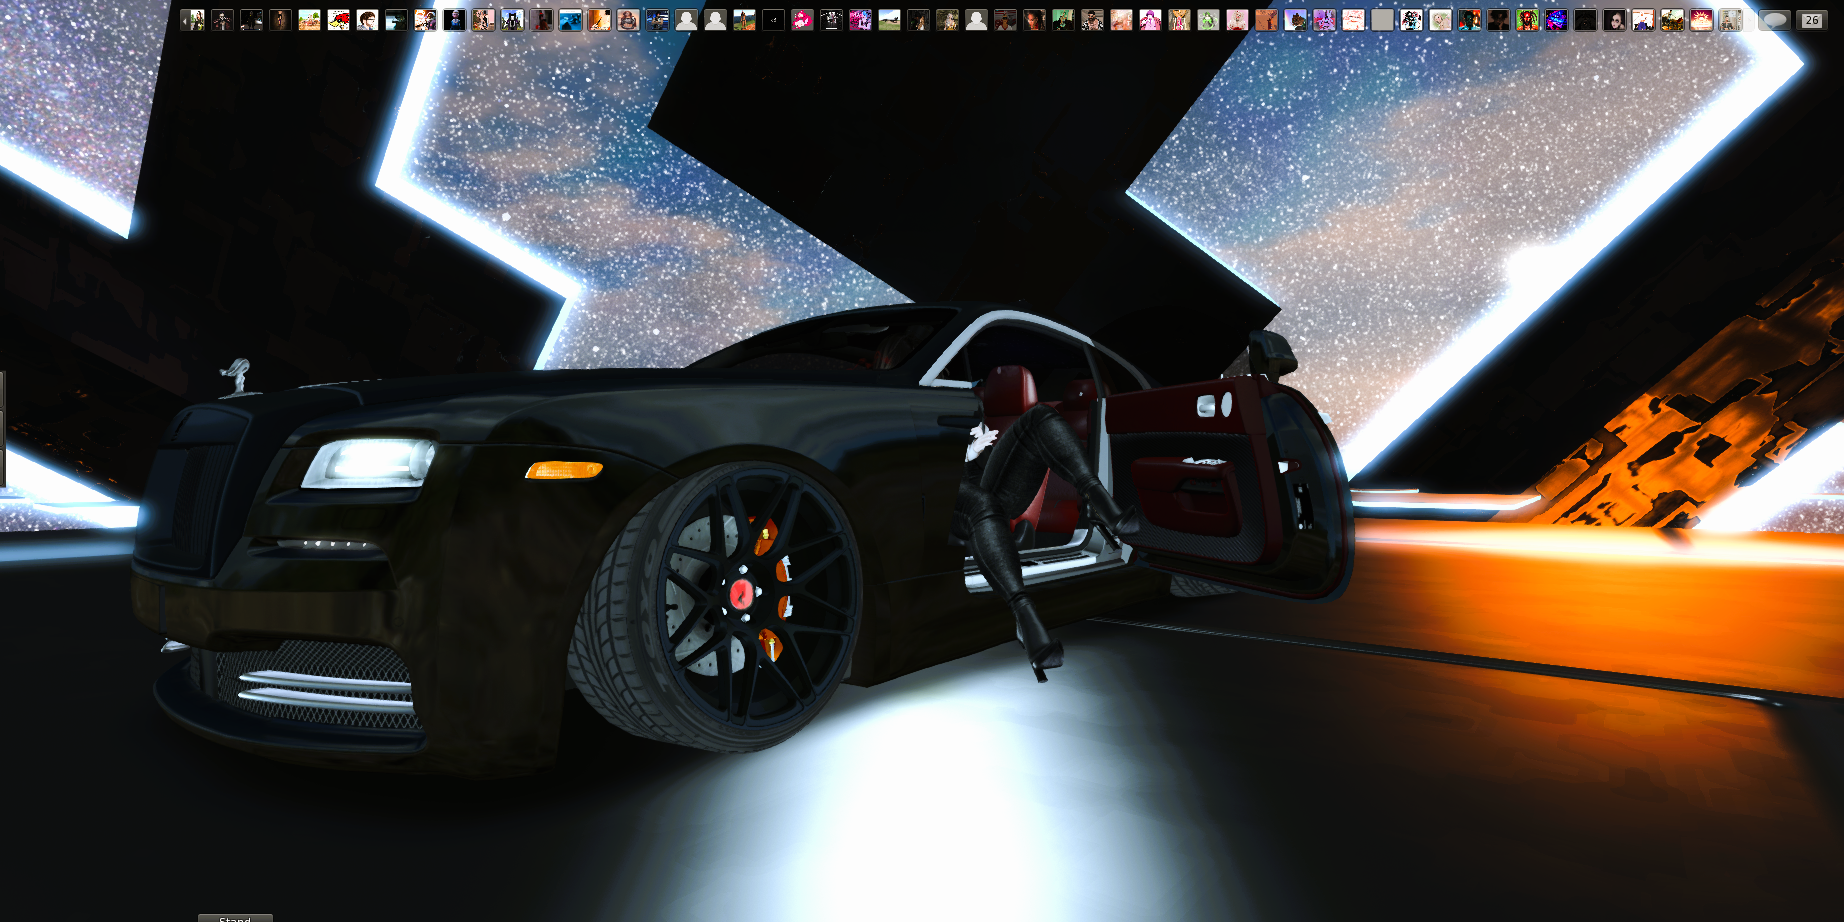
Task: Open the red and yellow sunburst chat icon
Action: [x=1701, y=20]
